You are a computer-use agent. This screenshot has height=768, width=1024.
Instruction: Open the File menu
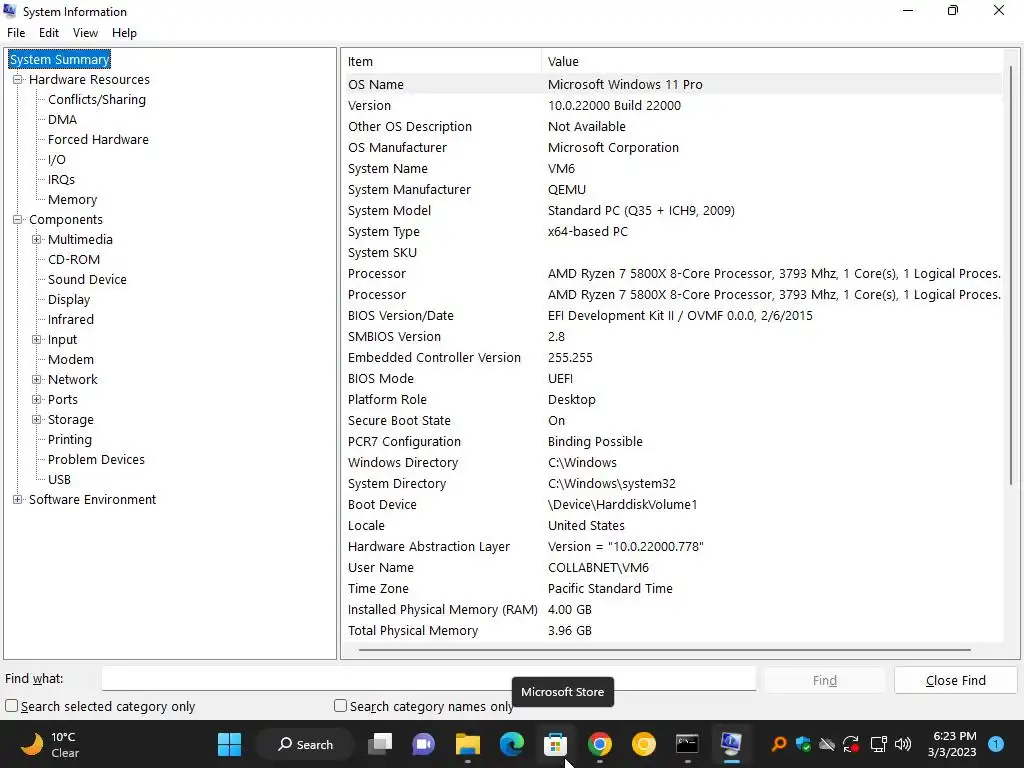point(16,33)
